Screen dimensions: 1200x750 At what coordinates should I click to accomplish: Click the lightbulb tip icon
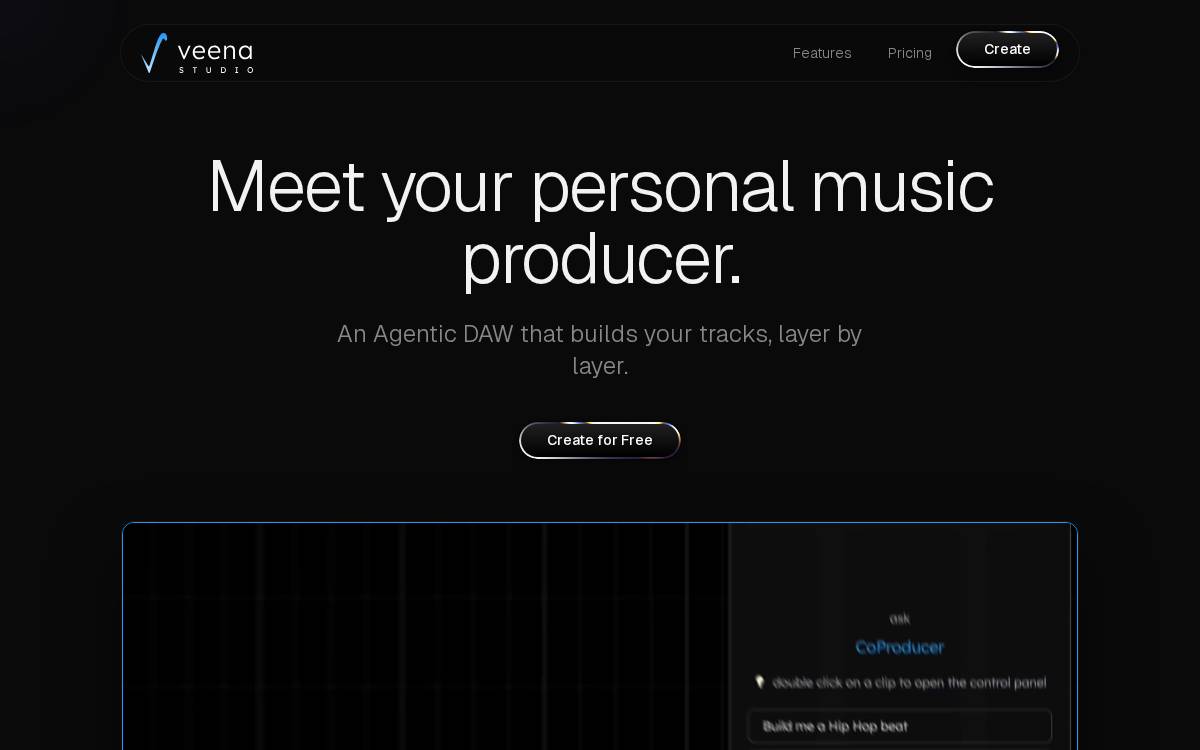(x=760, y=682)
